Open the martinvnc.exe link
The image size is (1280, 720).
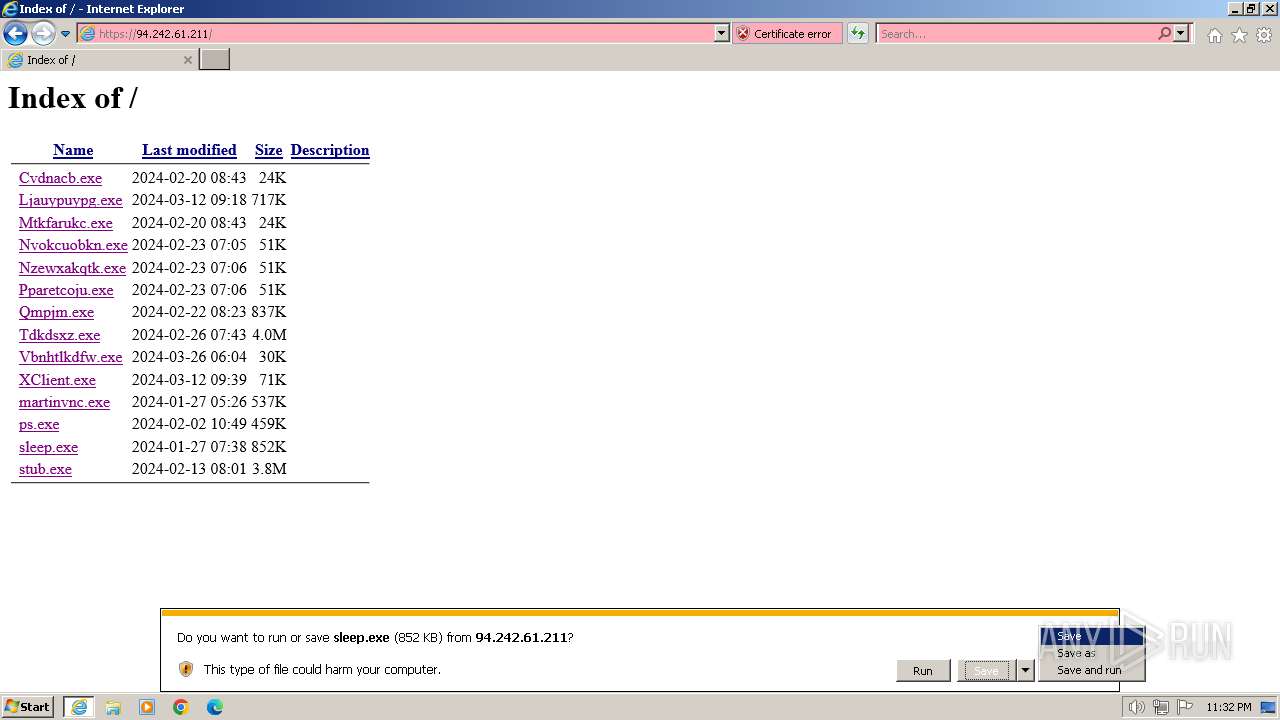click(x=64, y=402)
